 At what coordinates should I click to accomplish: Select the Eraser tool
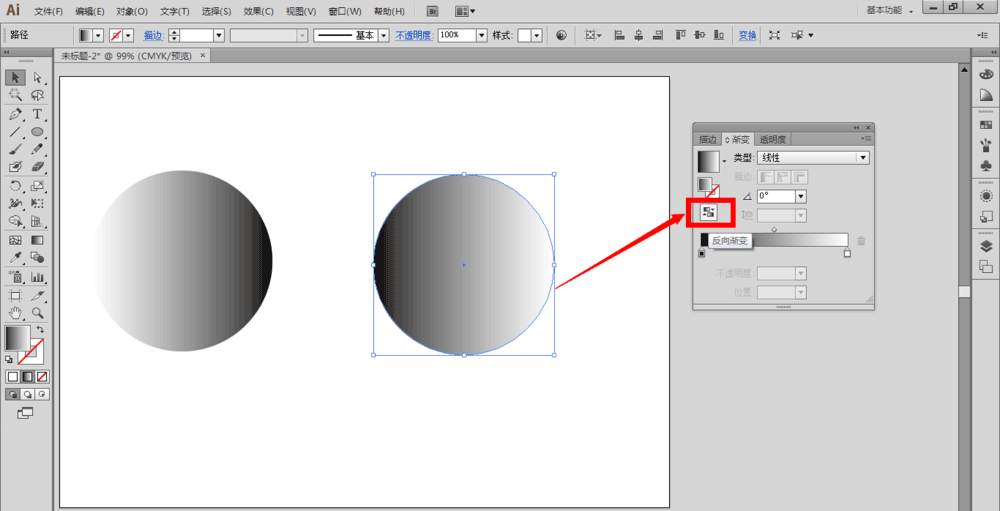(x=37, y=168)
